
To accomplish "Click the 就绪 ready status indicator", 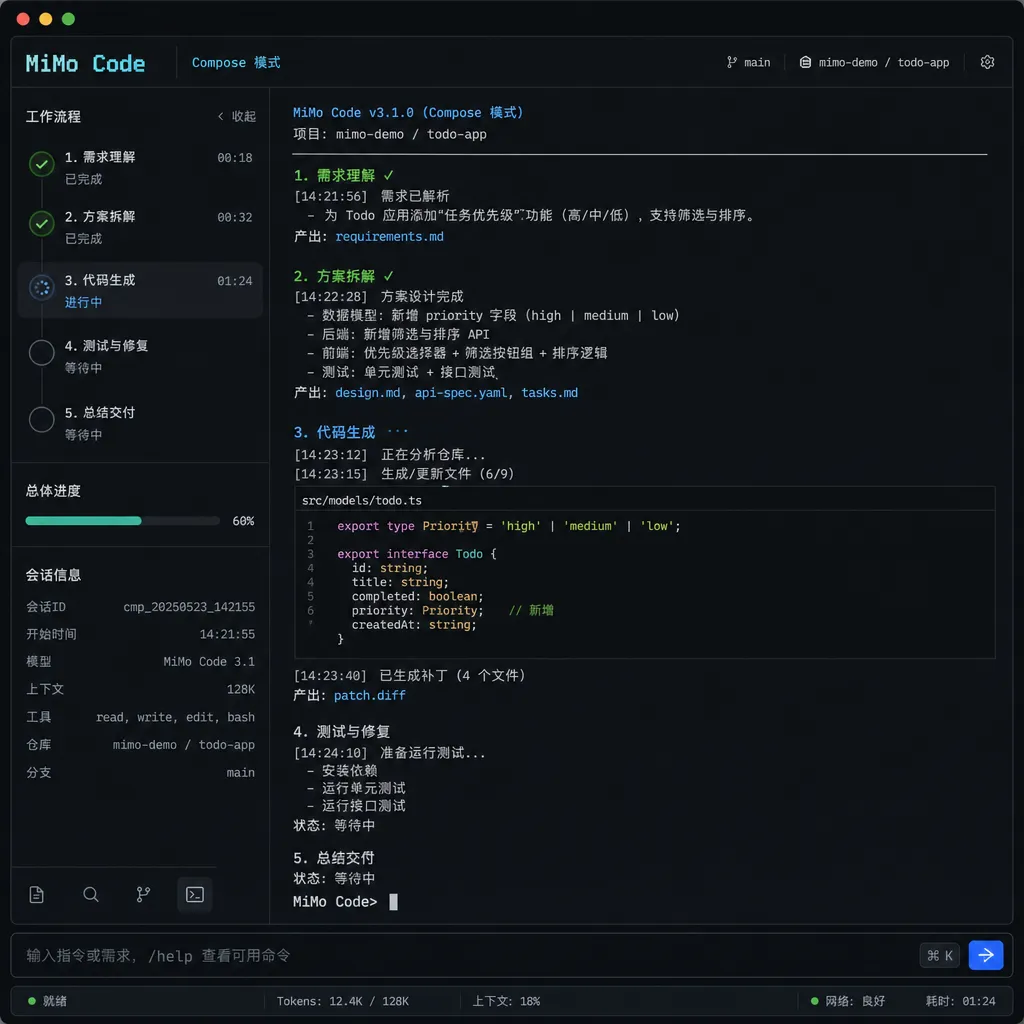I will tap(48, 1001).
